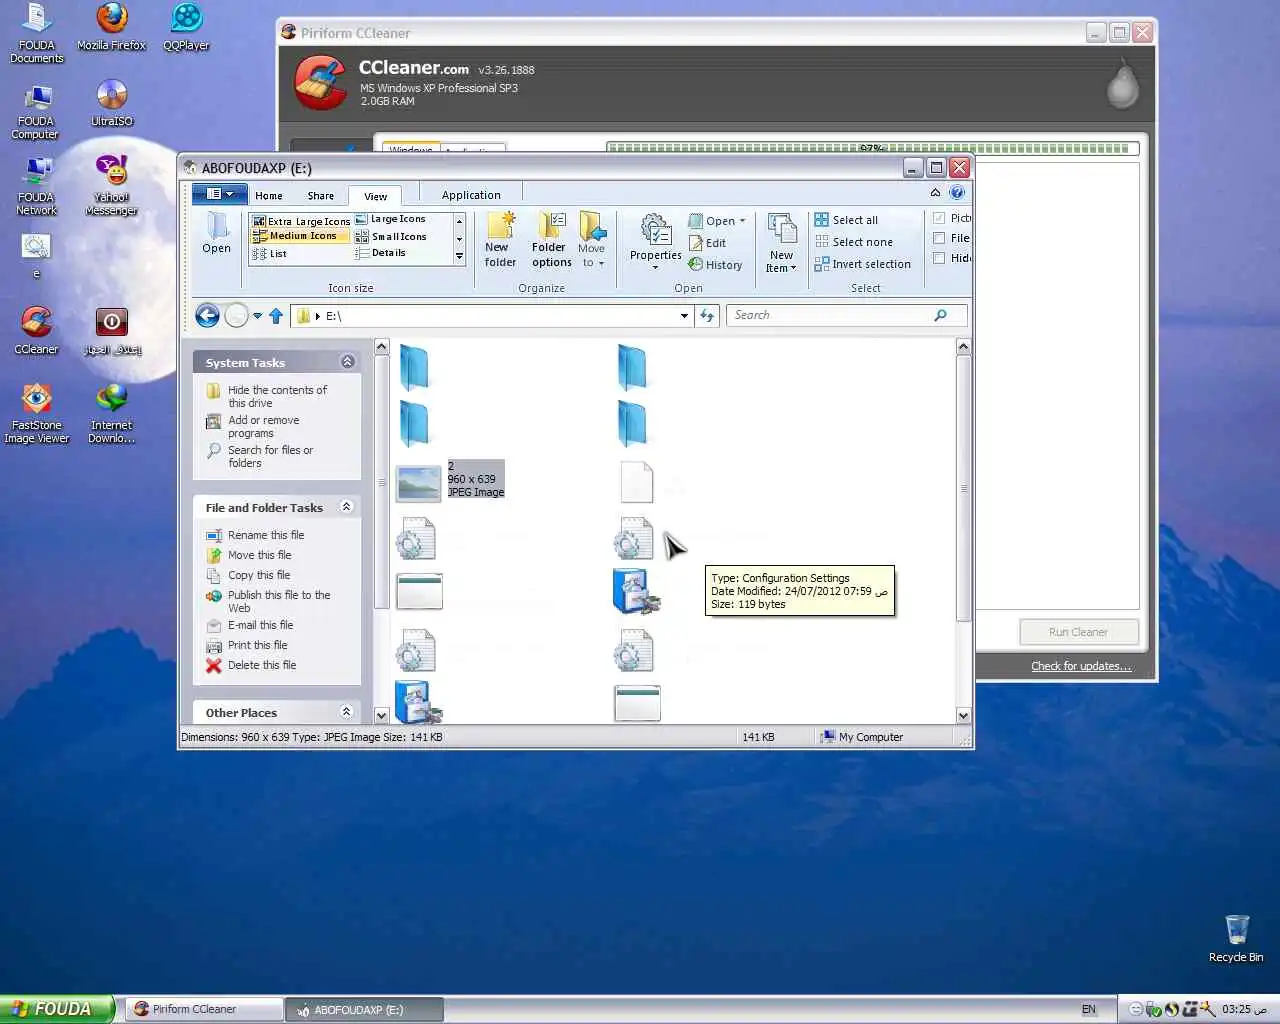Select the Mozilla Firefox desktop icon
The height and width of the screenshot is (1024, 1280).
pyautogui.click(x=112, y=27)
